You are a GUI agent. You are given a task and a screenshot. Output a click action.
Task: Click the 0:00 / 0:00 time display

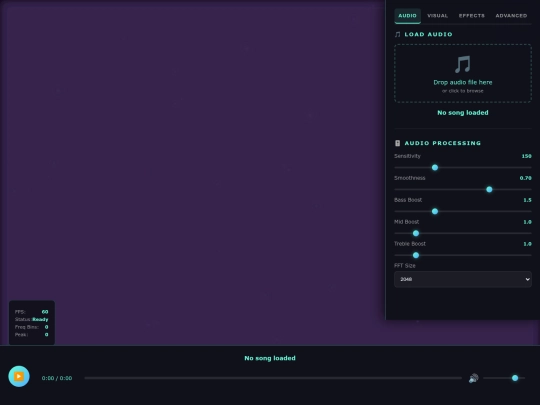57,378
